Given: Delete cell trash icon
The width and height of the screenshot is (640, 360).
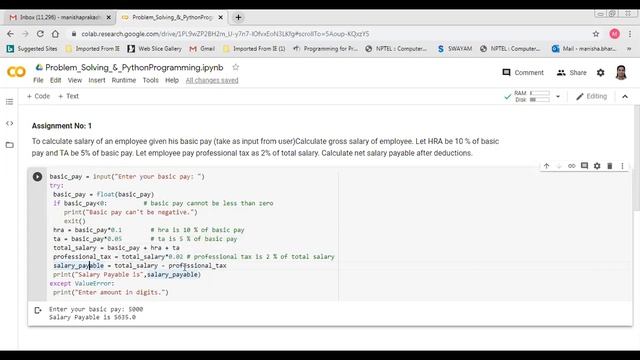Looking at the screenshot, I should pos(609,166).
